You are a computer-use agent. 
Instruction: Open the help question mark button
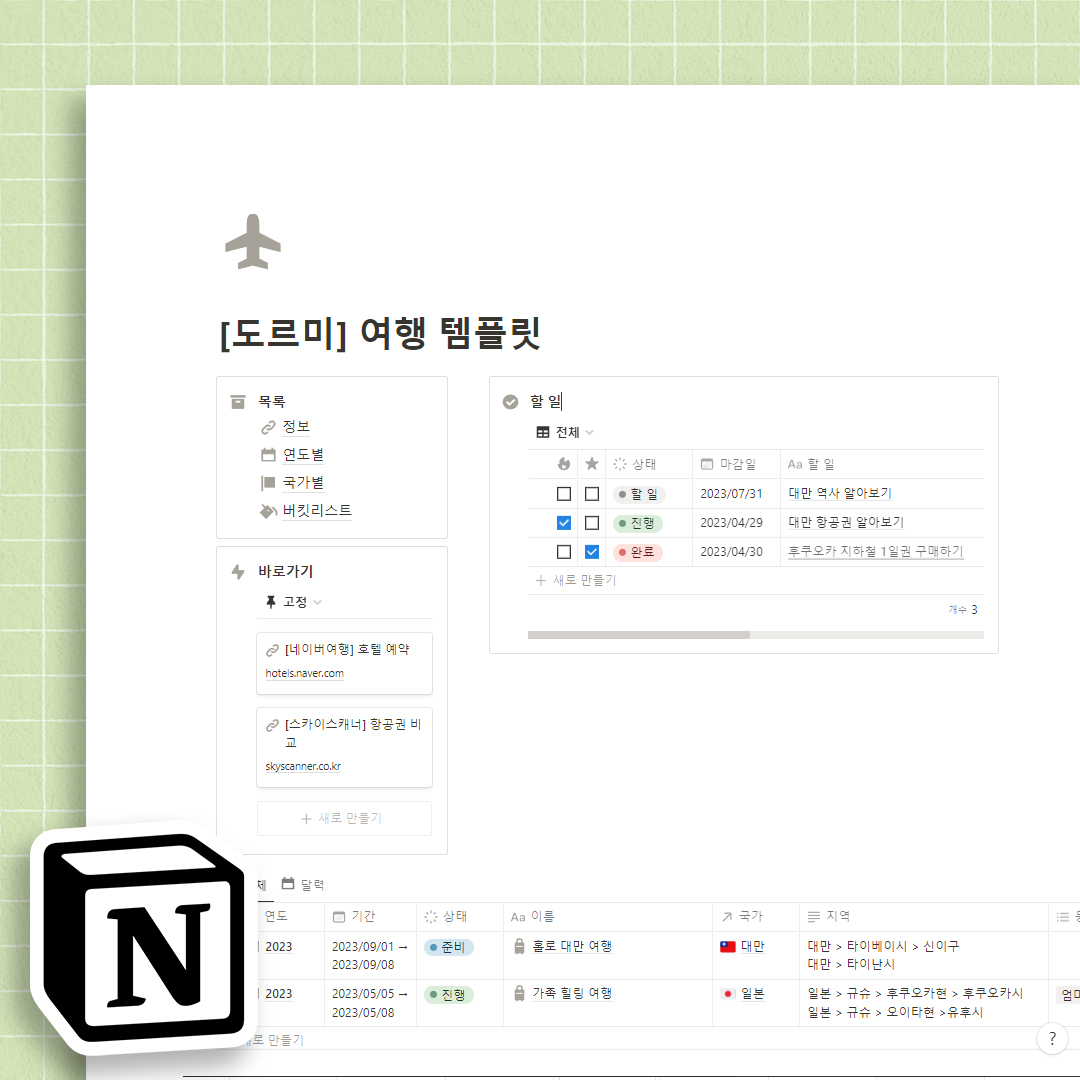pos(1052,1039)
